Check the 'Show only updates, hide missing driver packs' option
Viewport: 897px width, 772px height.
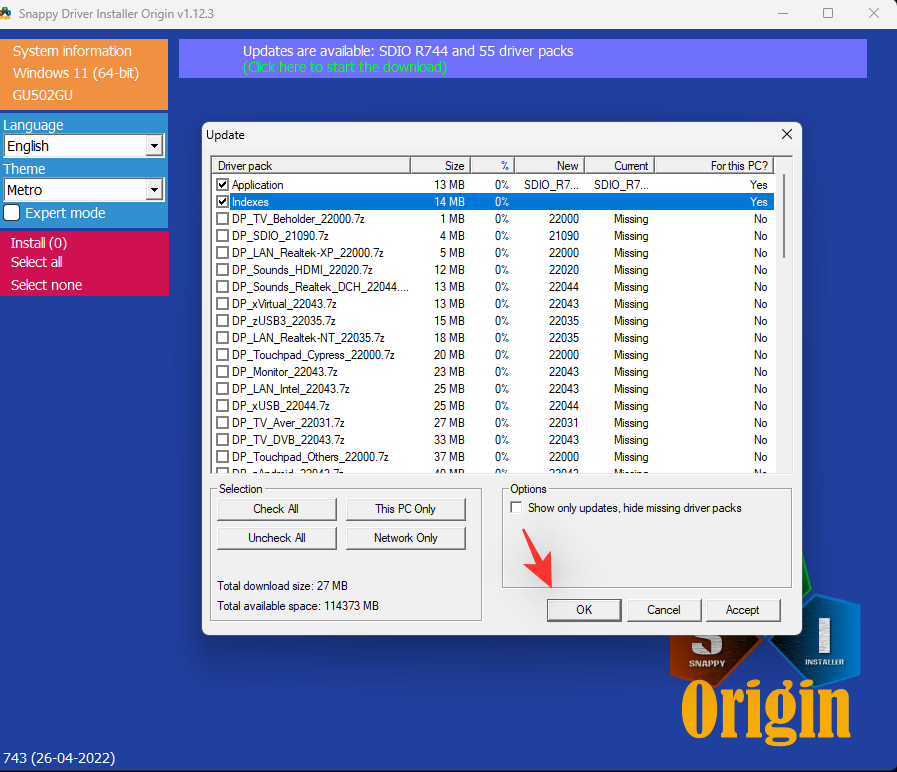517,507
